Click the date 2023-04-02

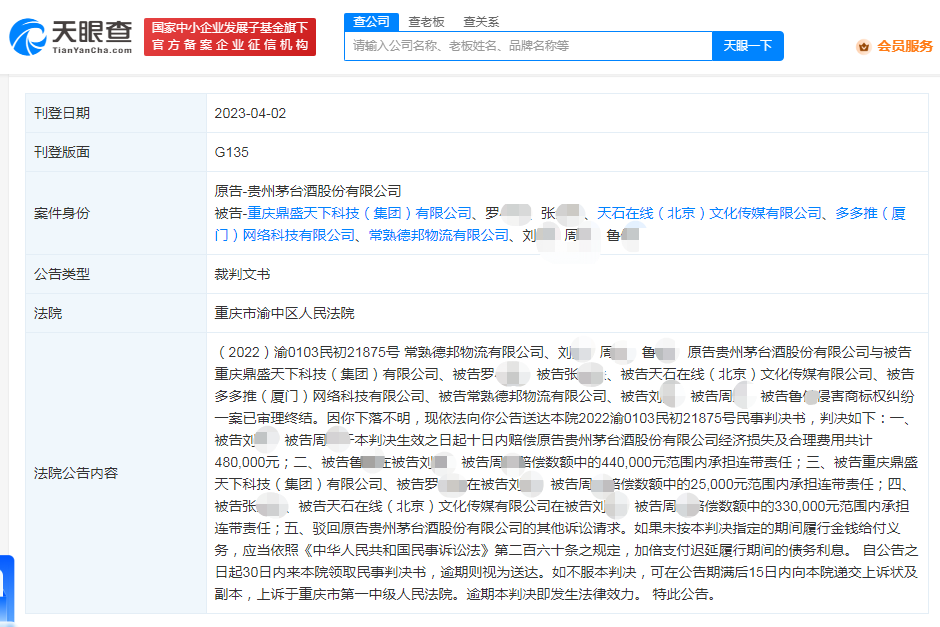[250, 113]
